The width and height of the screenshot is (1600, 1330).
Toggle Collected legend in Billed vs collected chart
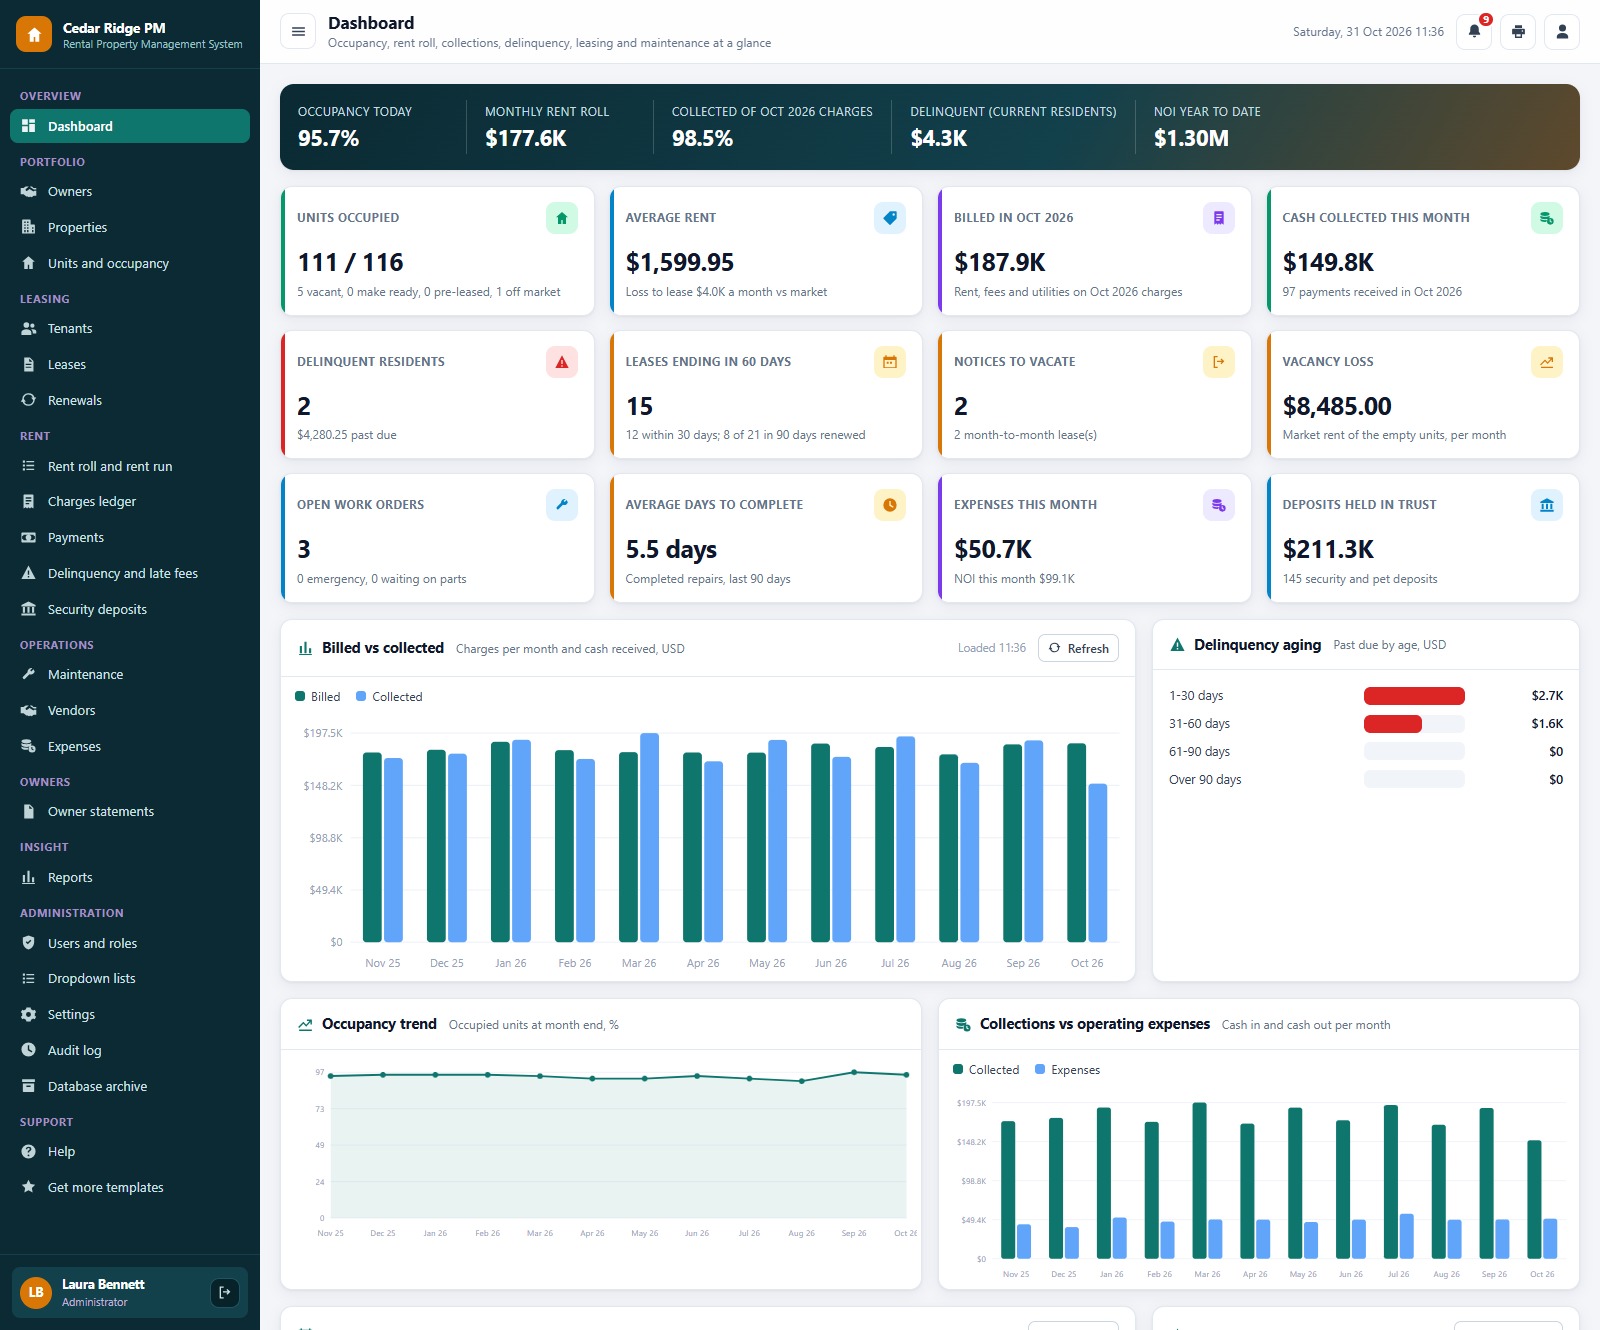coord(389,697)
